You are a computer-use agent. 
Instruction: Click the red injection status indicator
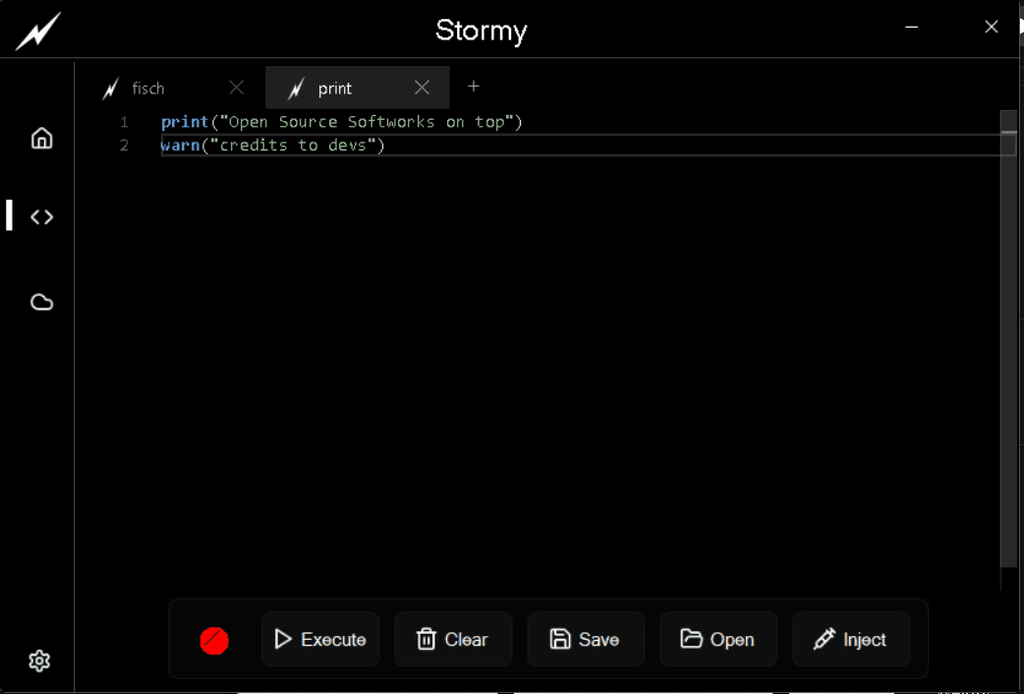[x=214, y=640]
